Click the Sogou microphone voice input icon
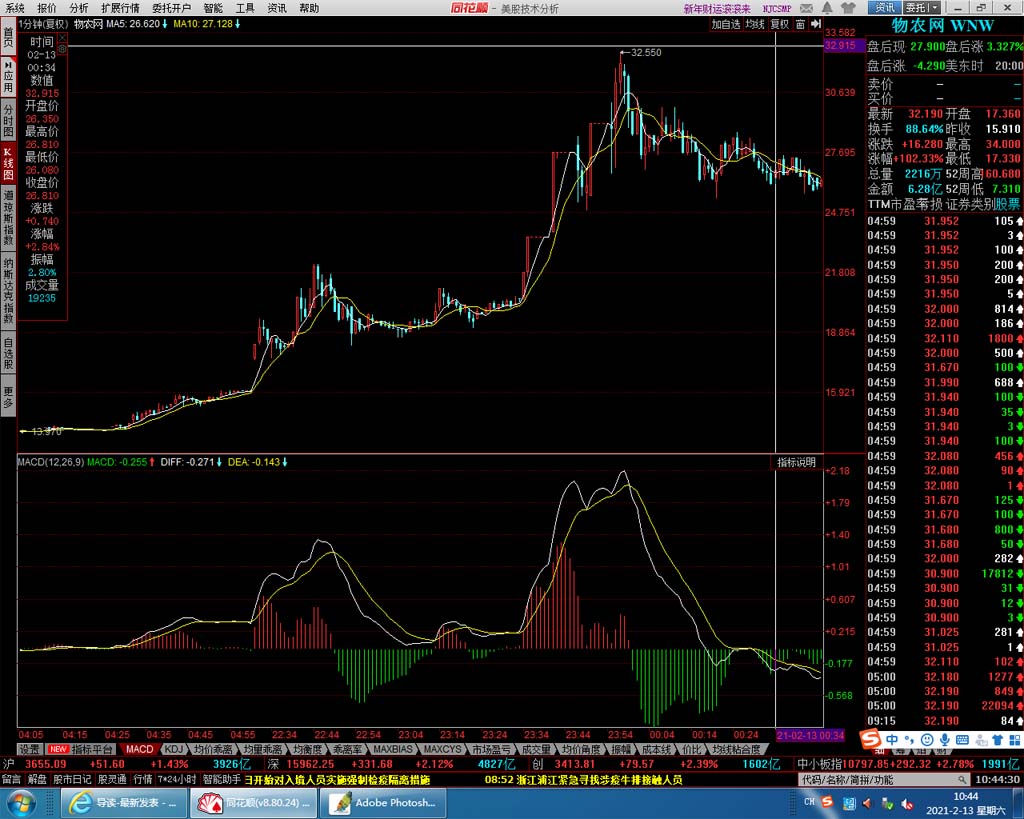 point(944,740)
